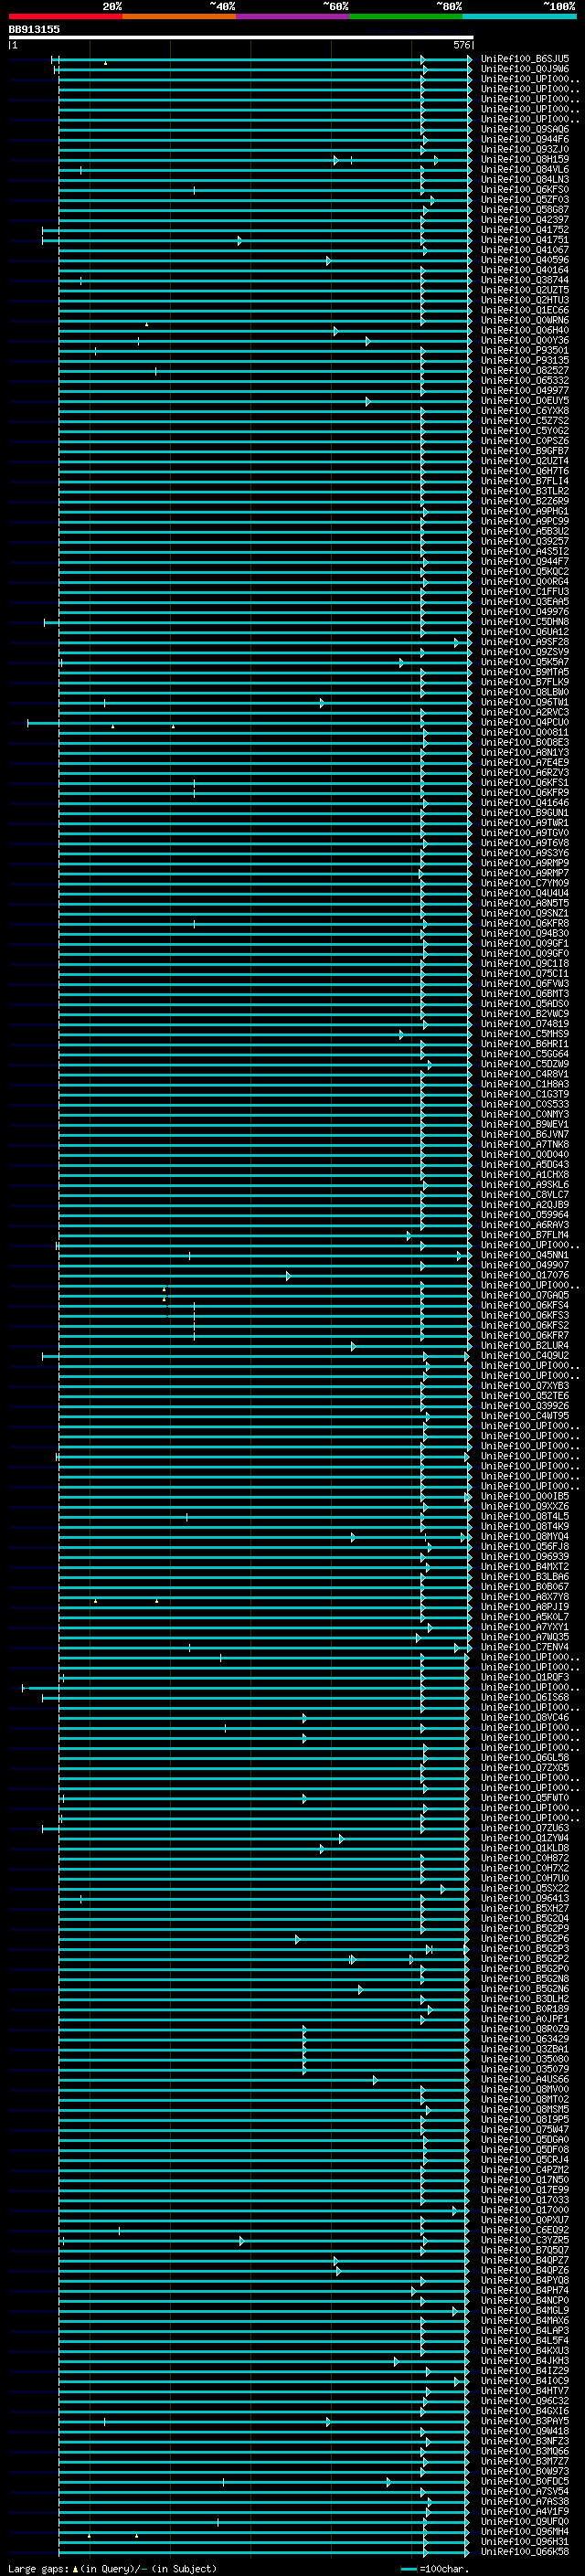Click hit label UniRef100_Q66K58
This screenshot has height=2576, width=585.
coord(525,2552)
